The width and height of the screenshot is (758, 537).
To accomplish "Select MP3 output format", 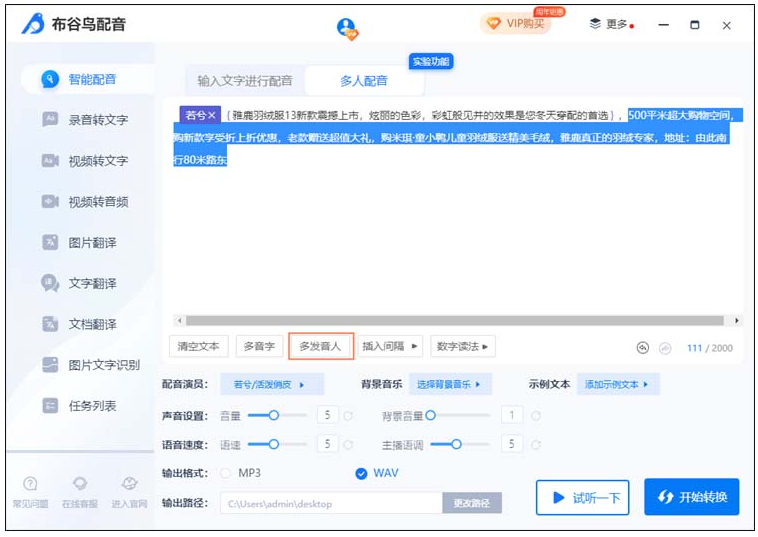I will tap(226, 473).
